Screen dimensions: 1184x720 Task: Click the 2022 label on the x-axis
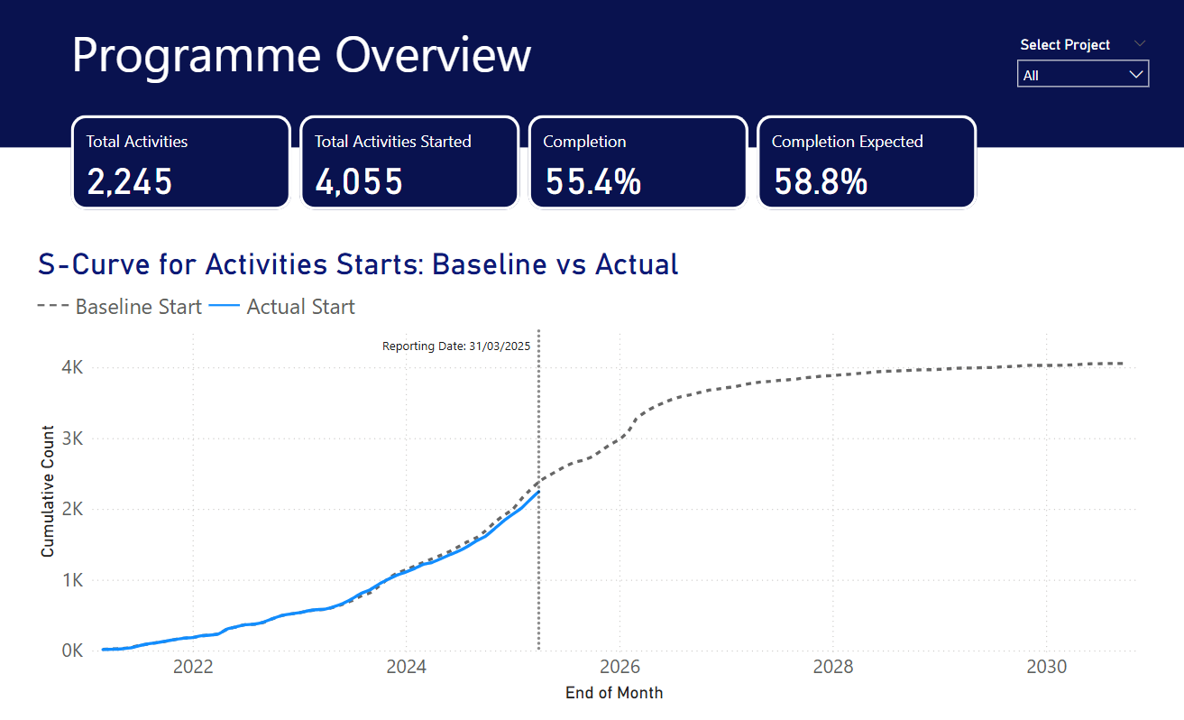tap(193, 667)
